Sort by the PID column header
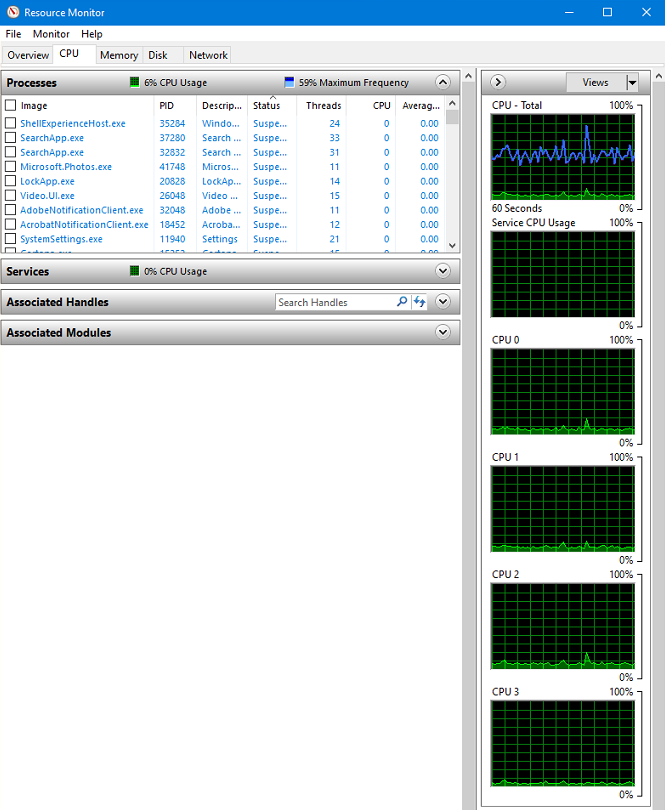 pos(175,105)
